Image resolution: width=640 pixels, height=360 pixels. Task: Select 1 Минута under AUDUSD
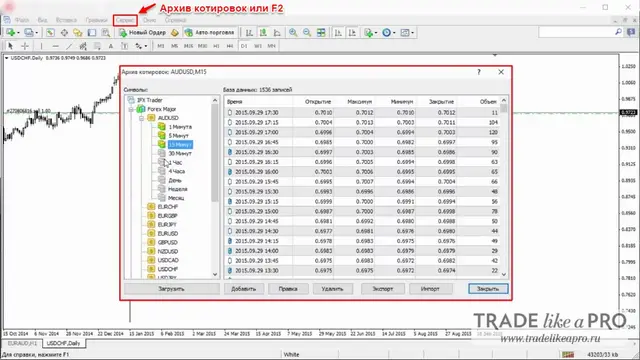[180, 127]
